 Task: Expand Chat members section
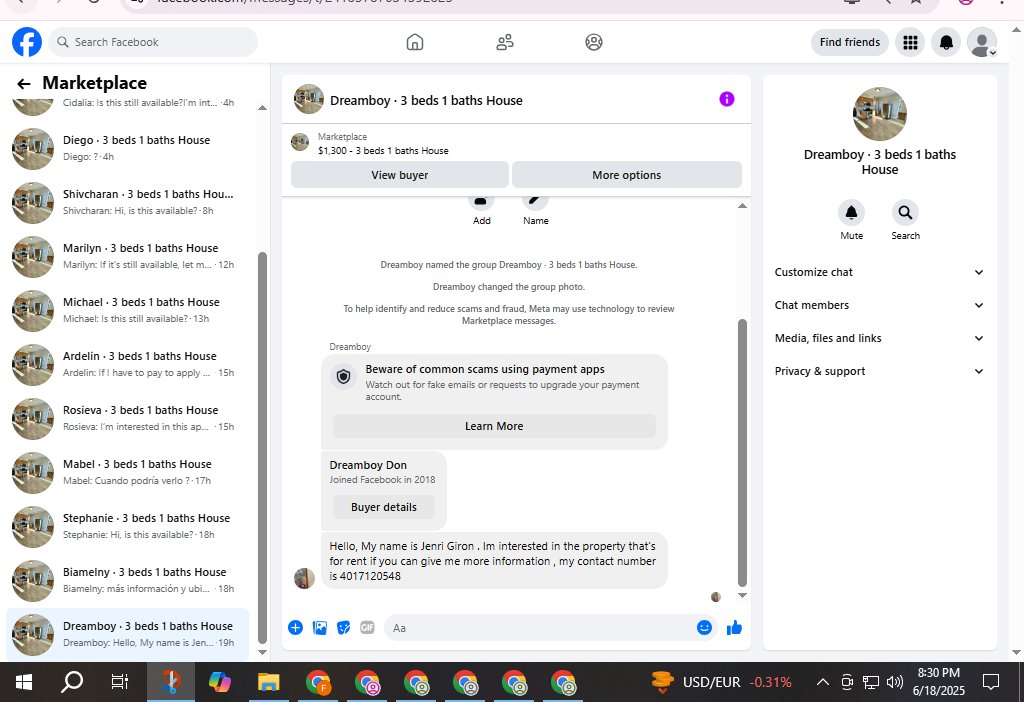click(879, 305)
